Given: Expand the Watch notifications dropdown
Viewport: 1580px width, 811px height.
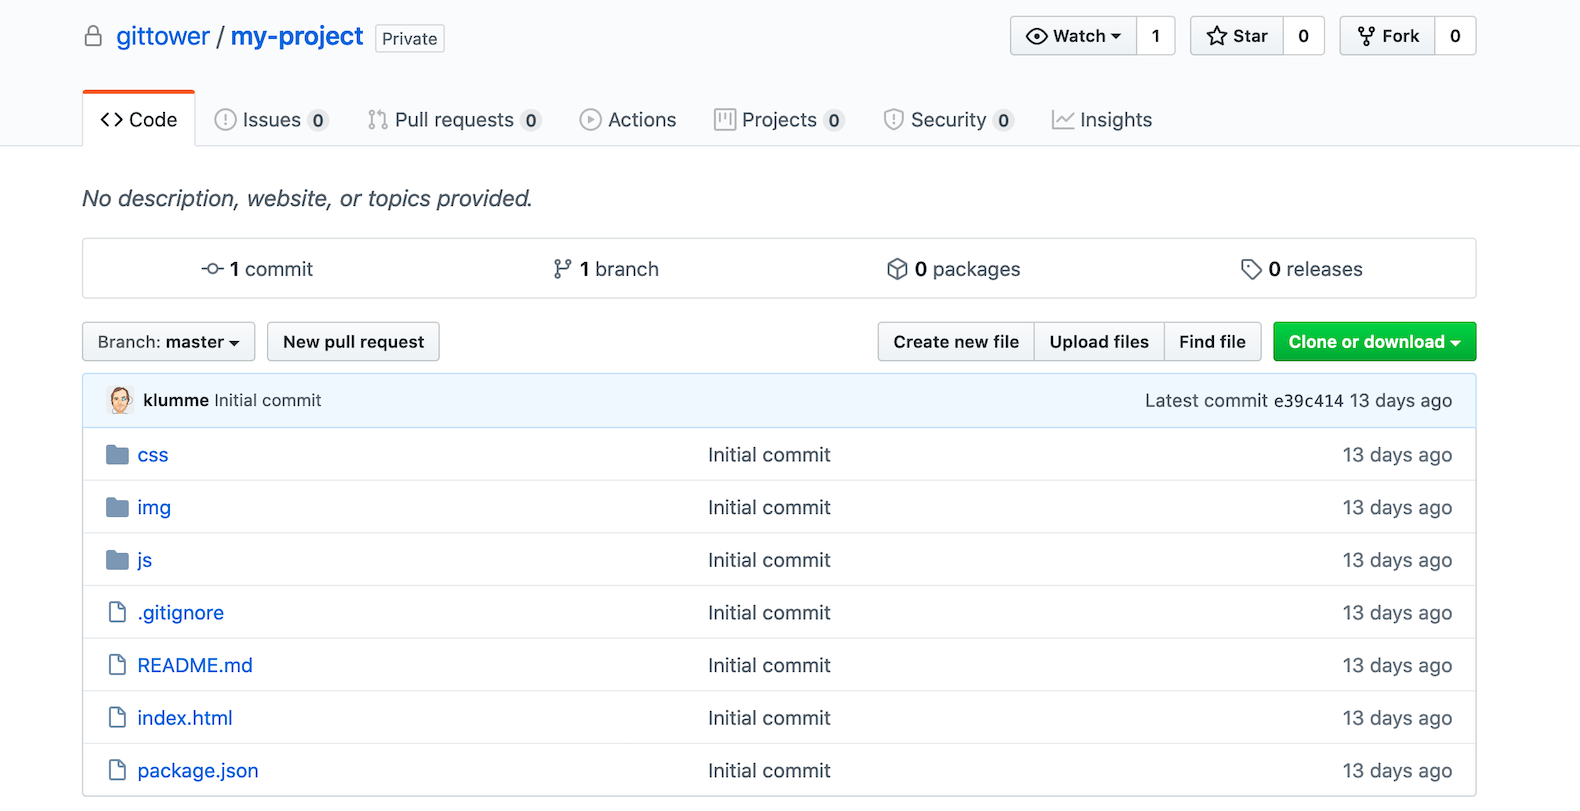Looking at the screenshot, I should 1074,36.
